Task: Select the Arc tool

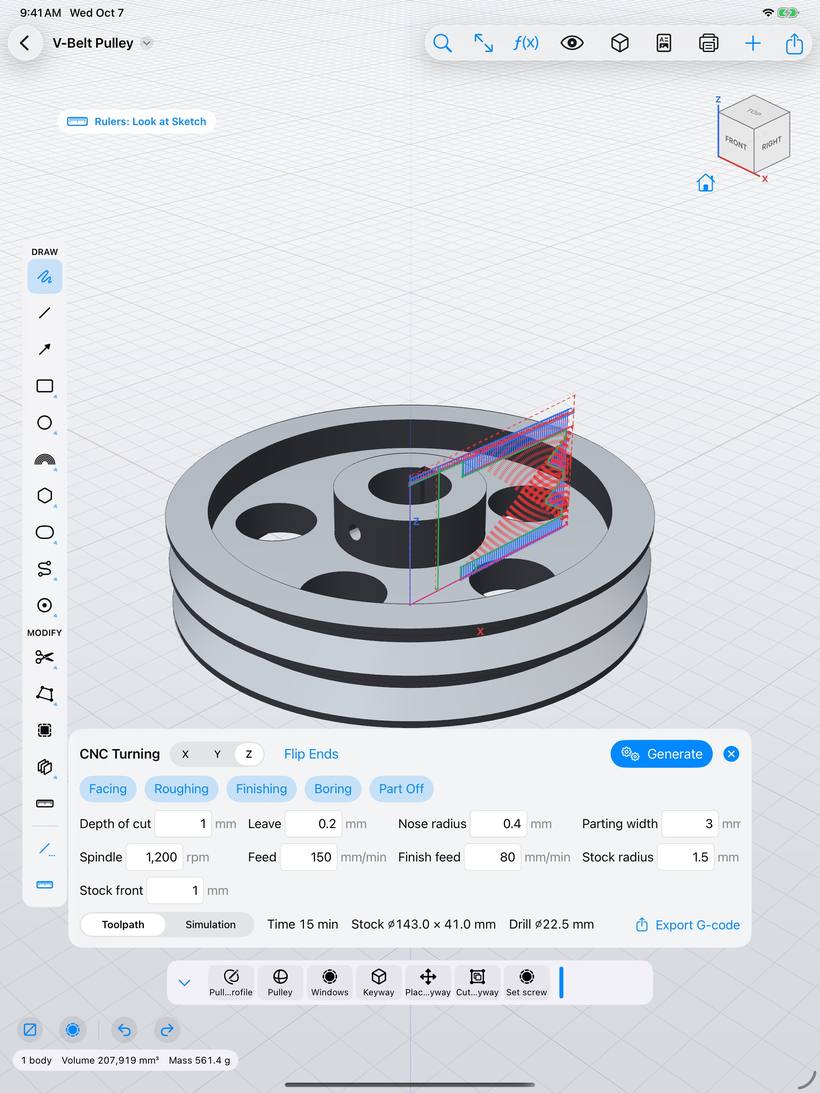Action: pyautogui.click(x=45, y=459)
